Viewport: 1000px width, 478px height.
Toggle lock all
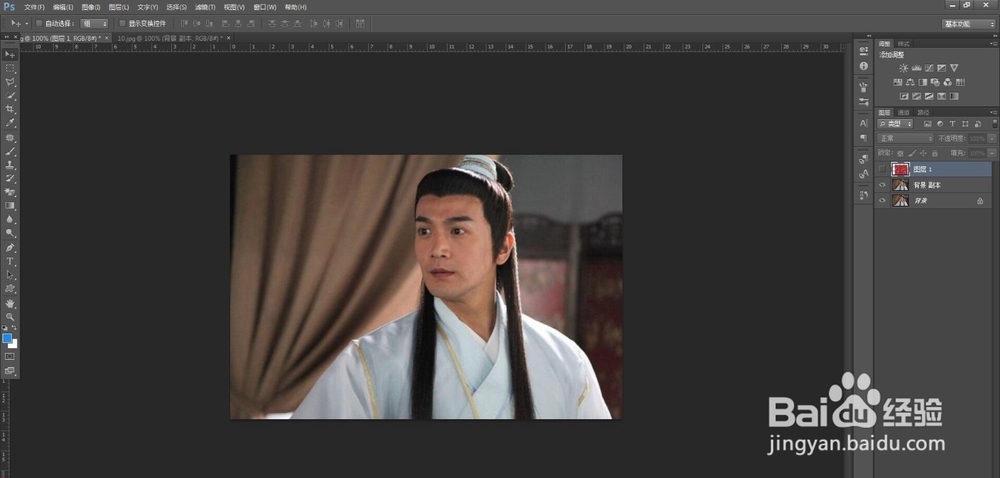(934, 154)
